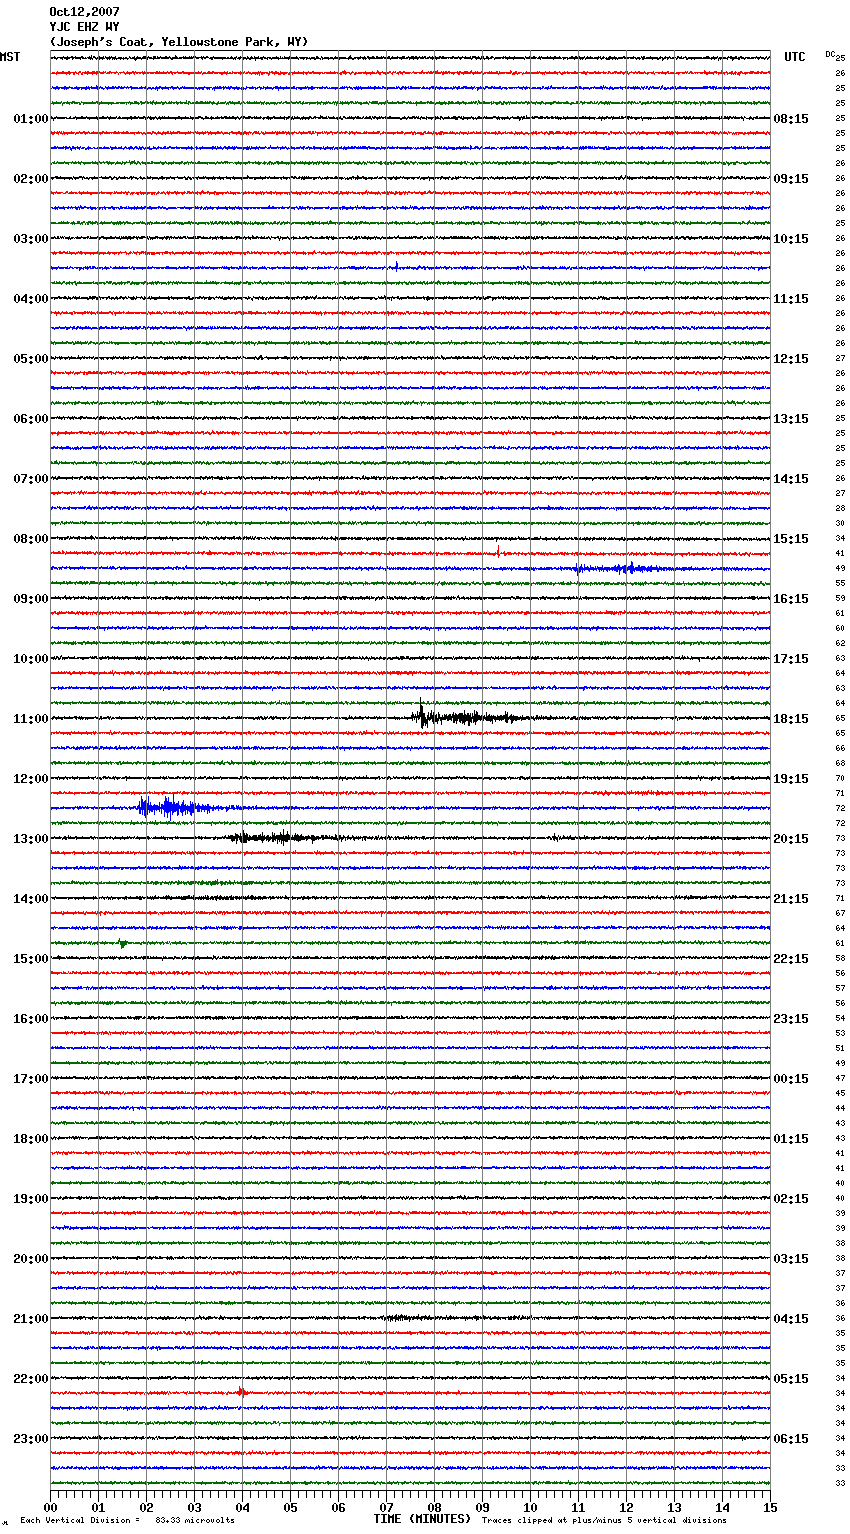Select the 14:00 MST row label

click(x=31, y=899)
